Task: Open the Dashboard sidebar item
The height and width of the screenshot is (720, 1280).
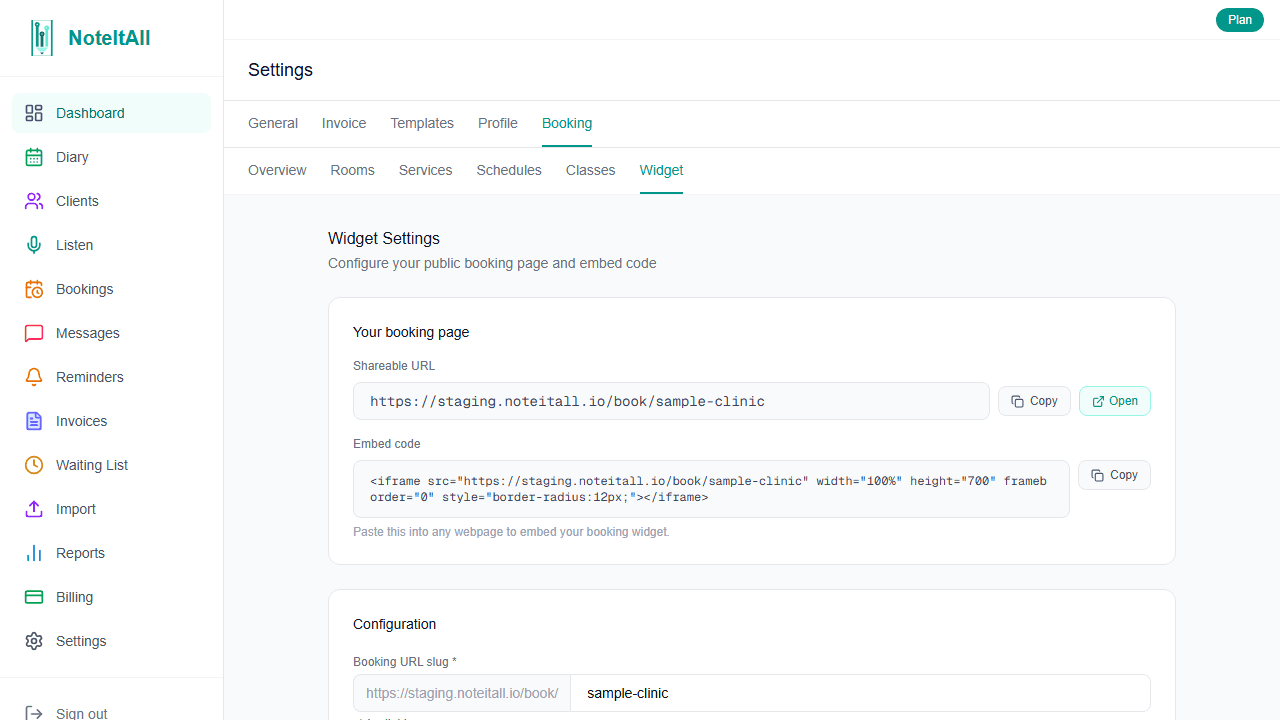Action: pyautogui.click(x=111, y=113)
